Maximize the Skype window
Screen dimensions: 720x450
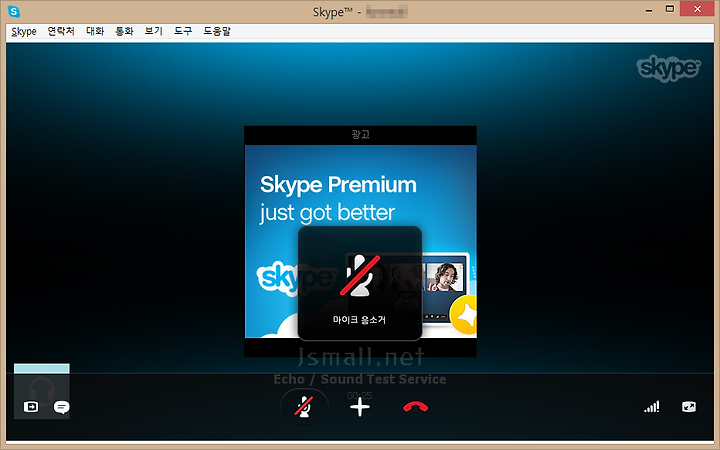[670, 9]
